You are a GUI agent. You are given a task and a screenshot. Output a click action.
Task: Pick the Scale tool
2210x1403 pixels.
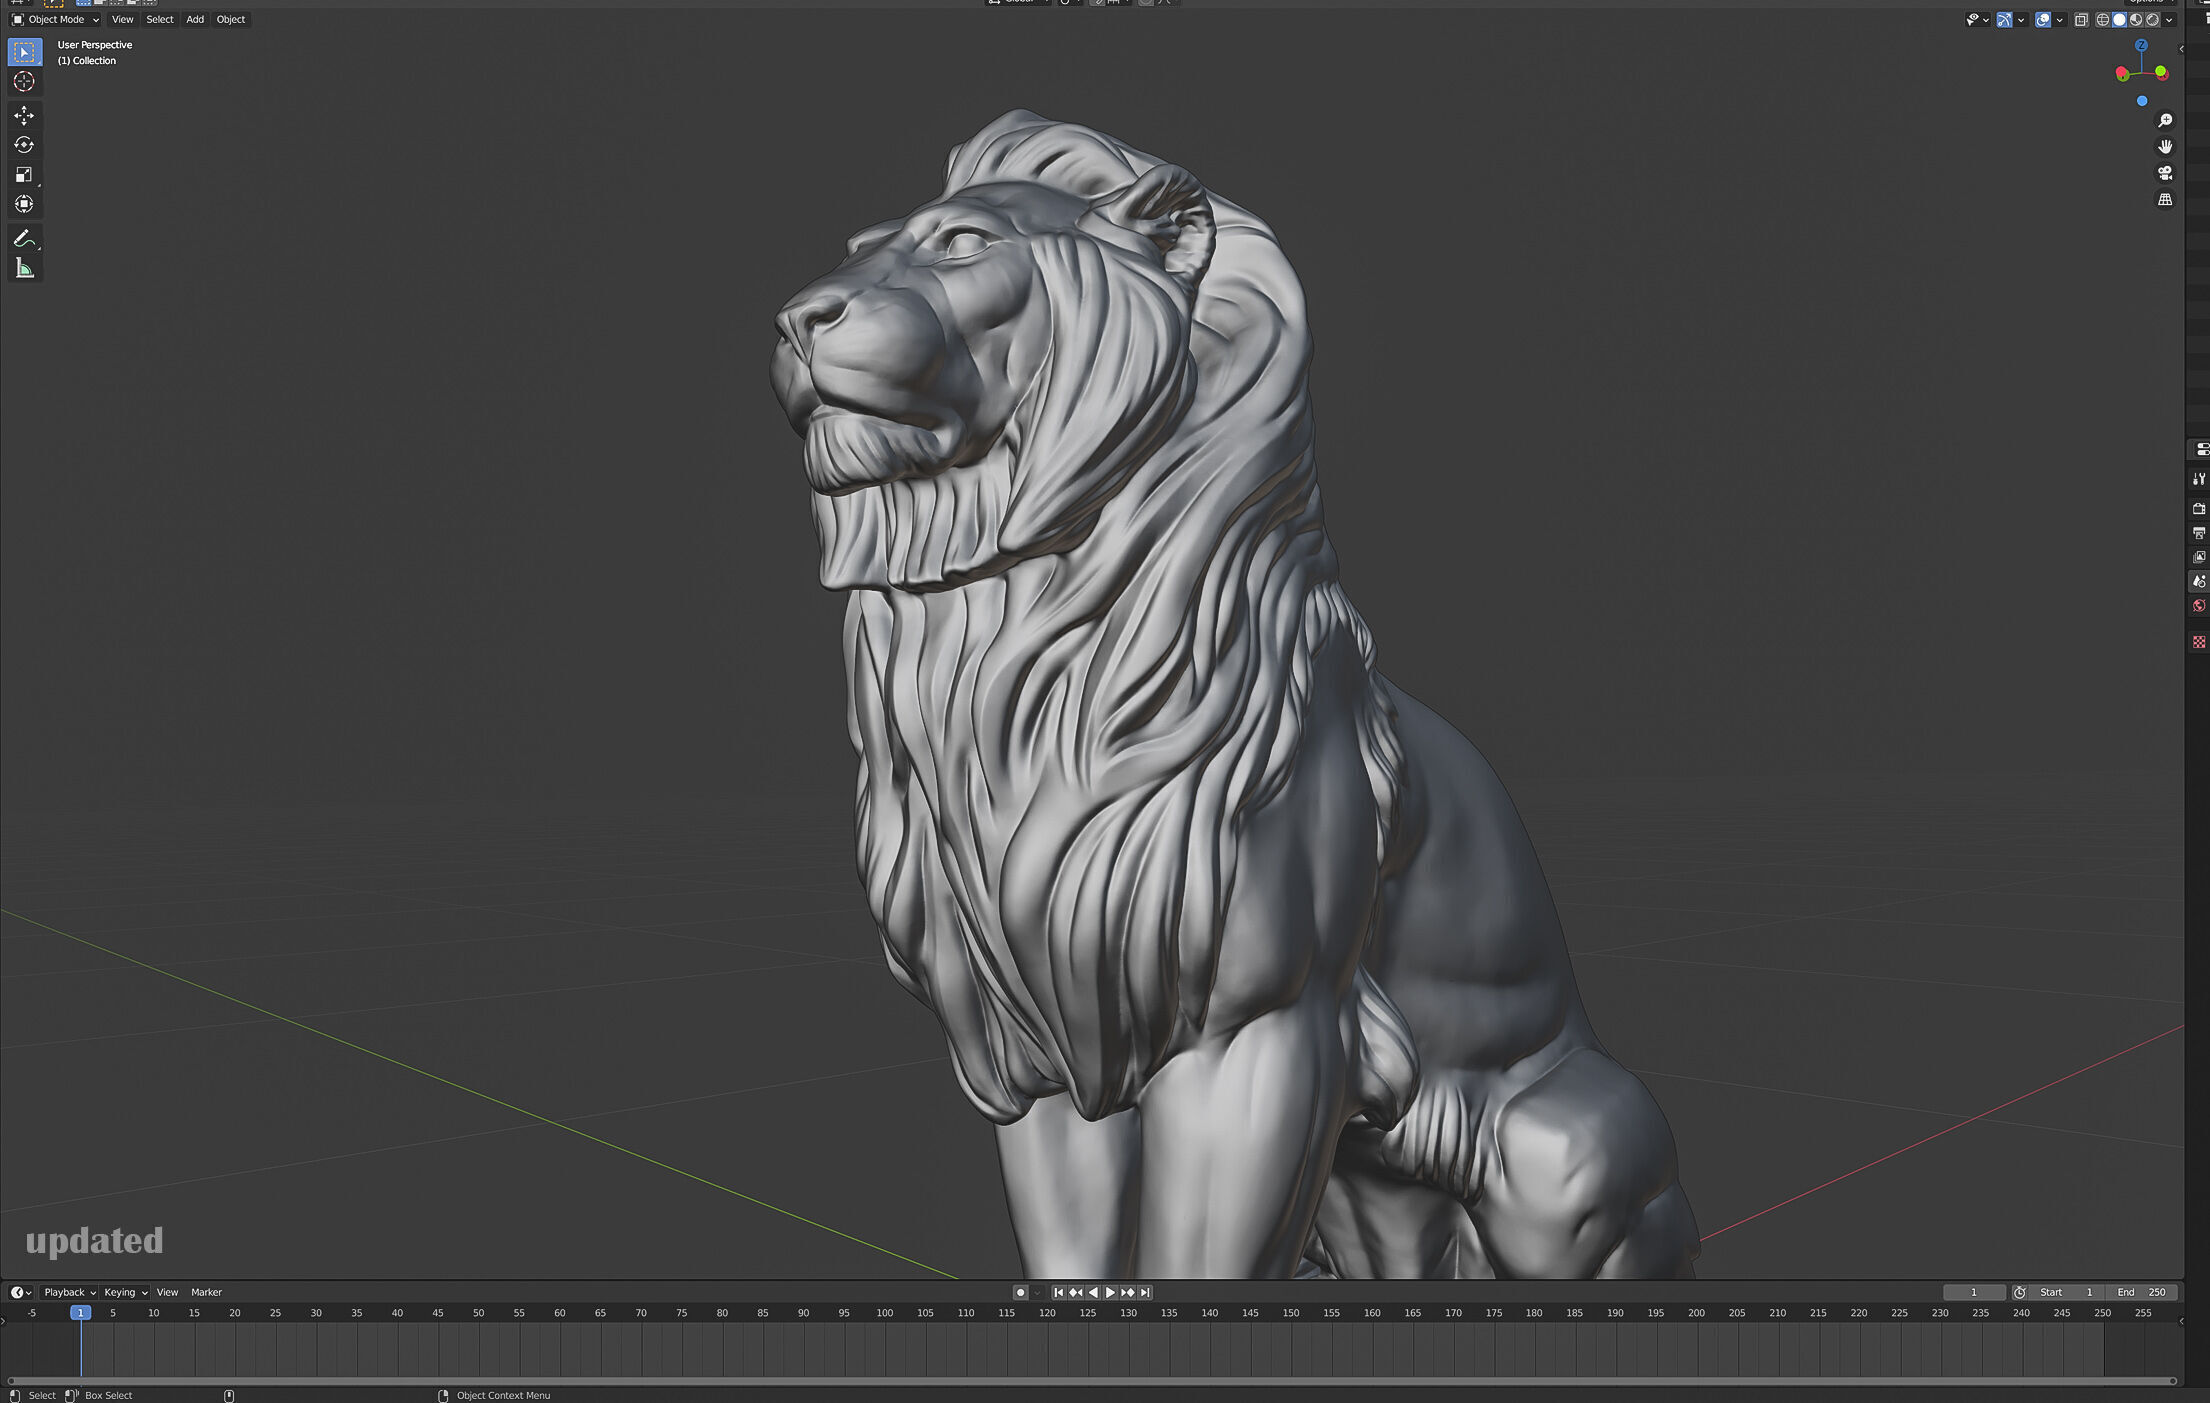24,175
